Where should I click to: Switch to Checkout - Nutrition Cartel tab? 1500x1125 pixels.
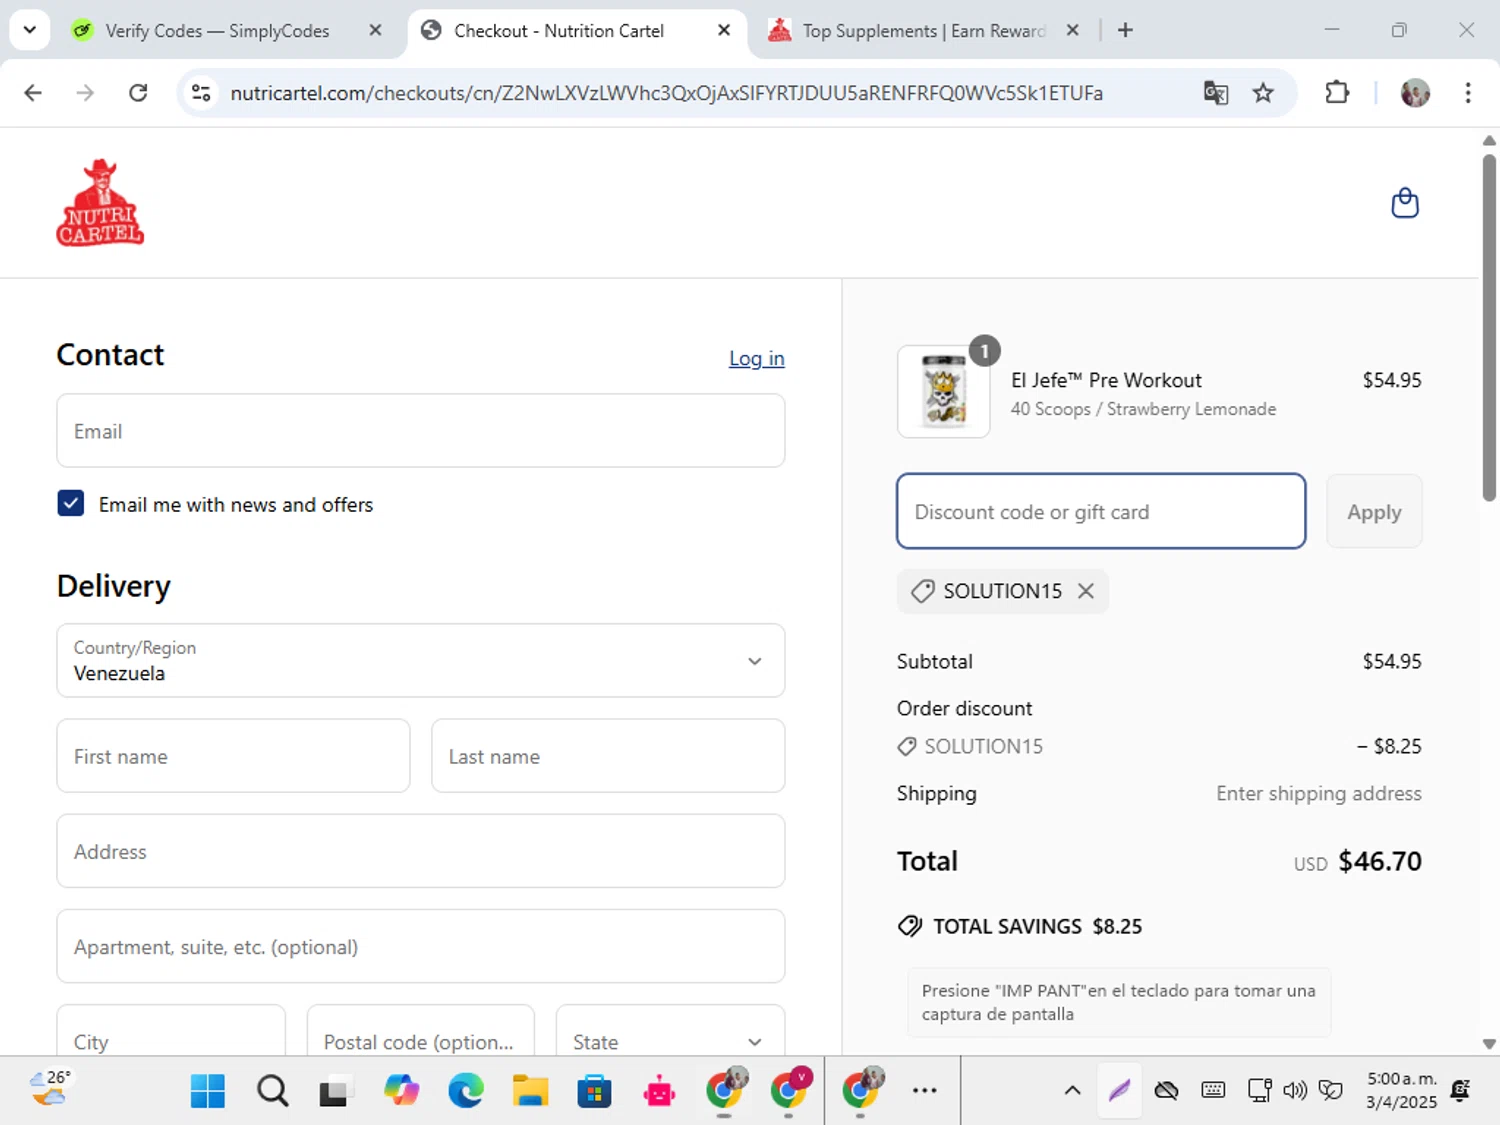coord(577,30)
